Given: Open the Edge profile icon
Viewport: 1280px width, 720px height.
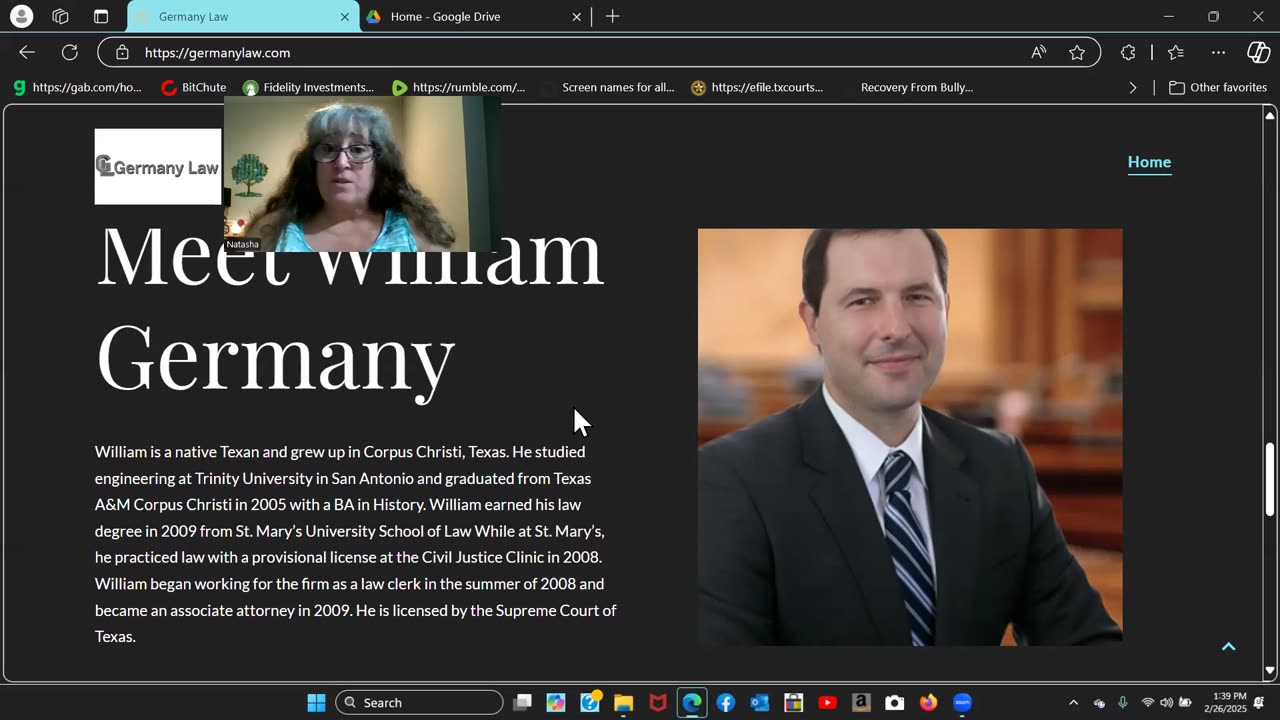Looking at the screenshot, I should tap(20, 16).
